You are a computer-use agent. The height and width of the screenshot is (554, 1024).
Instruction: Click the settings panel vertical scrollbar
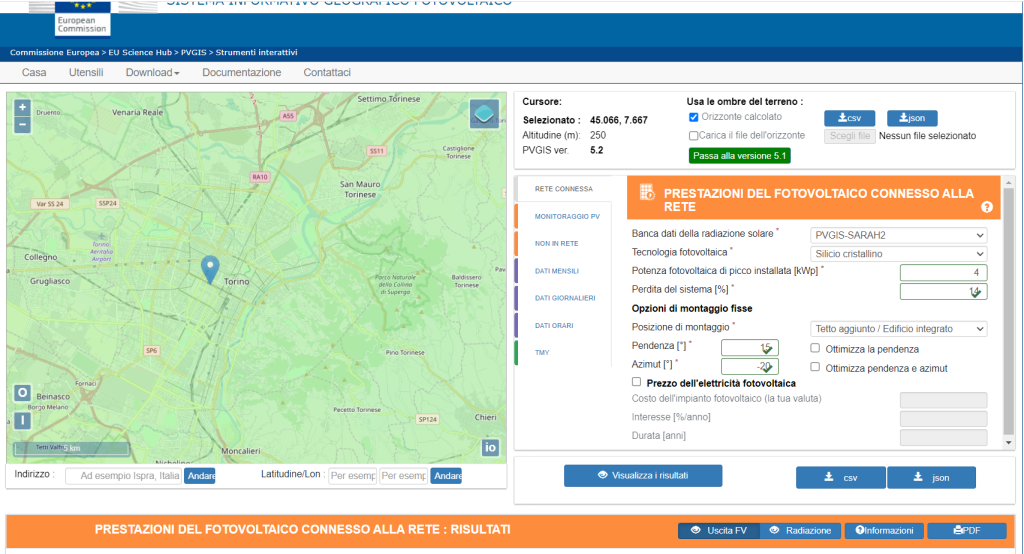pyautogui.click(x=1008, y=312)
